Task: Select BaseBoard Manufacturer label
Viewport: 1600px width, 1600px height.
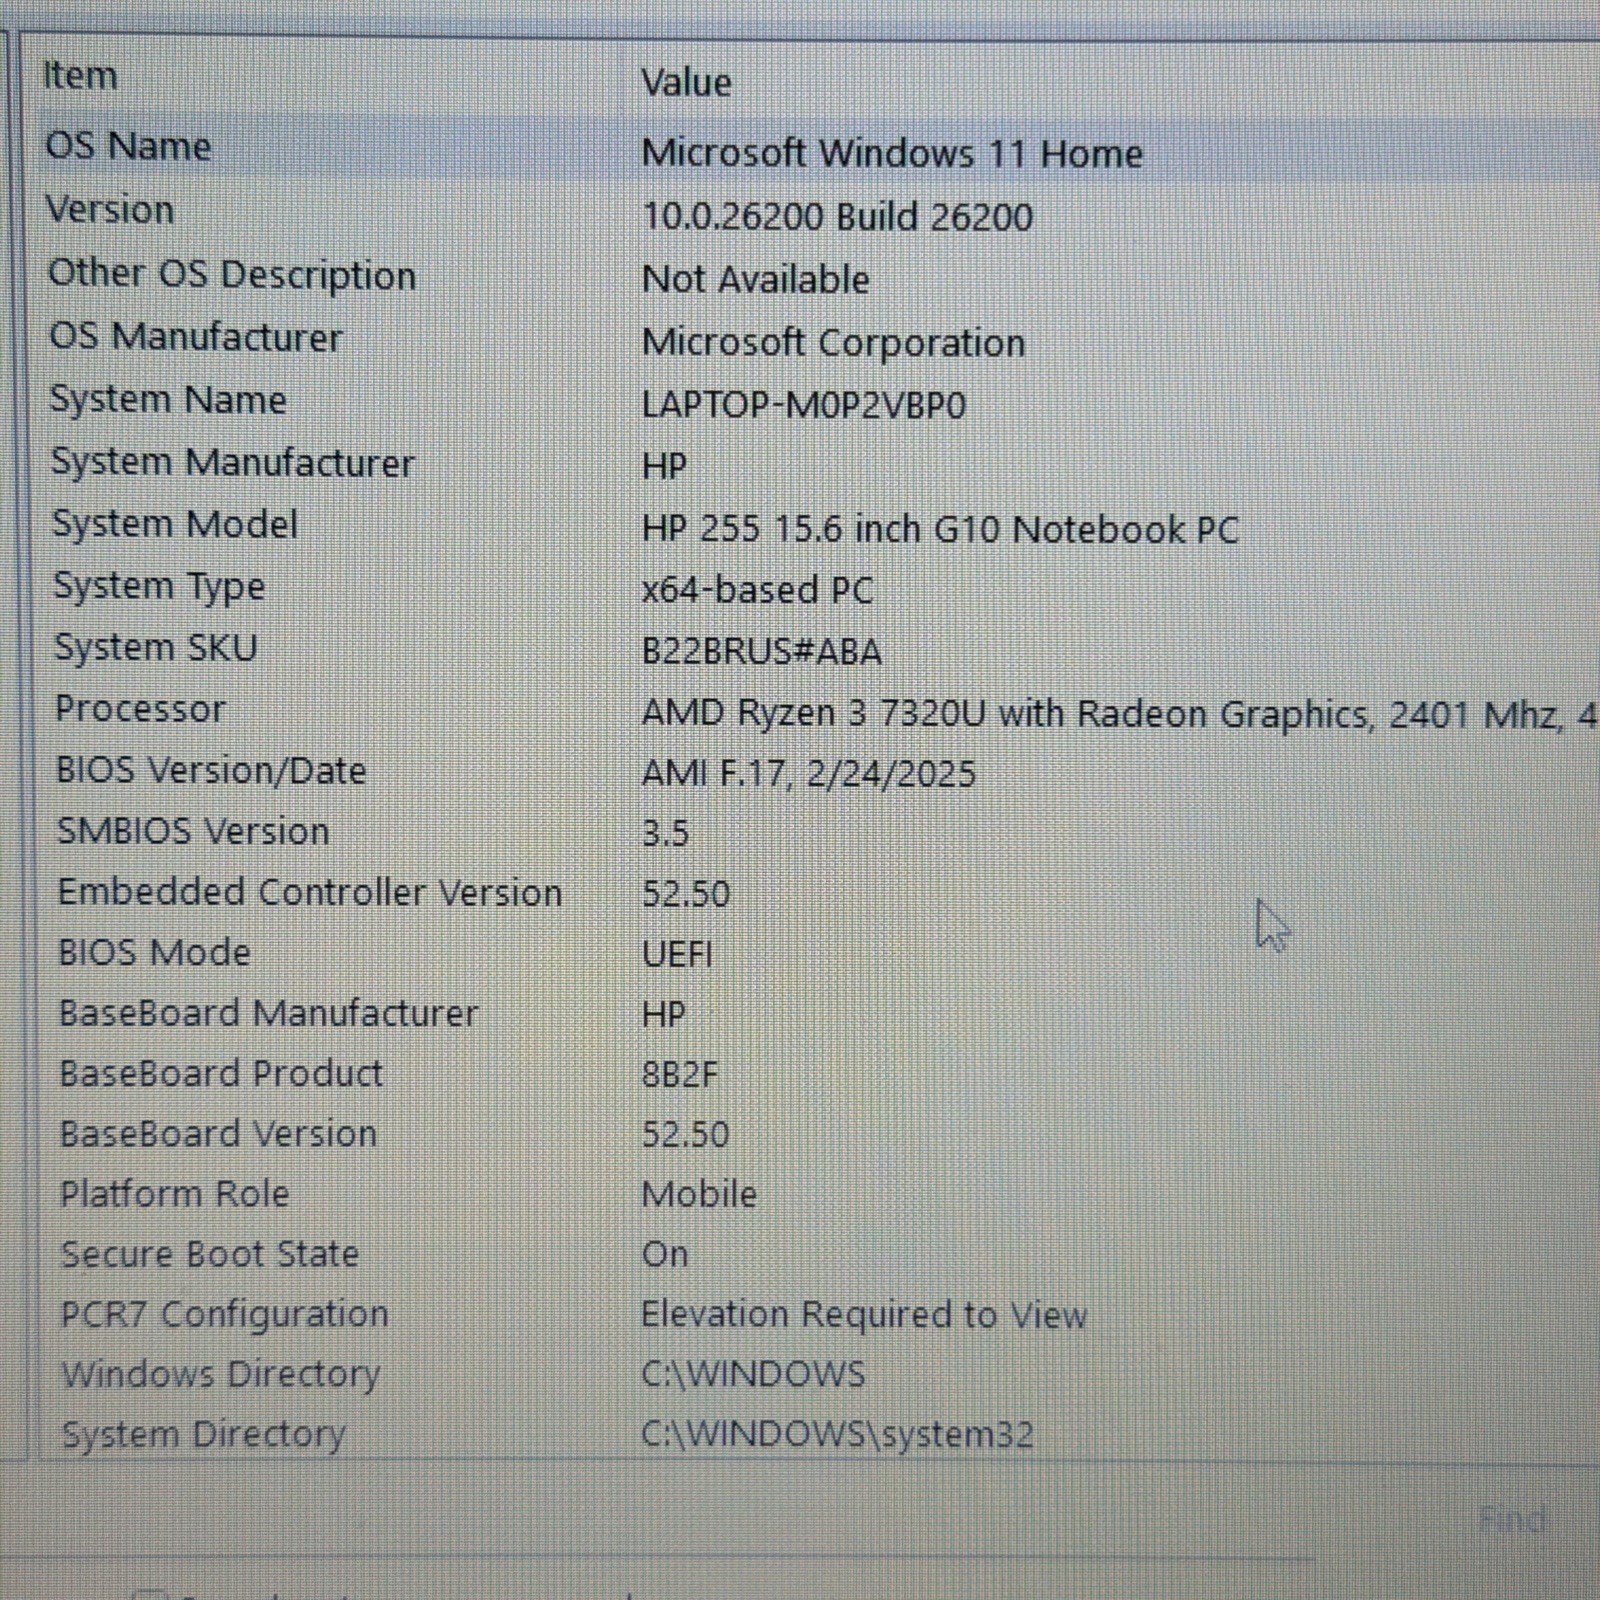Action: (x=268, y=1013)
